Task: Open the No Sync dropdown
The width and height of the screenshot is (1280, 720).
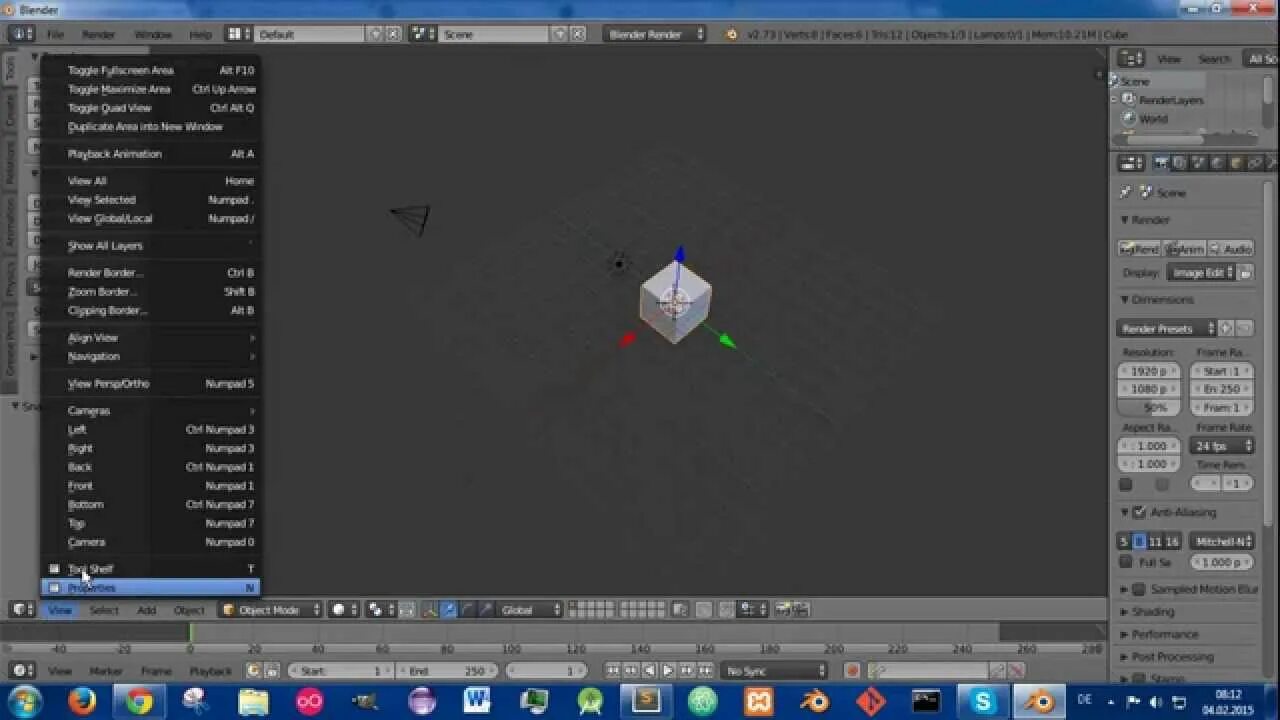Action: (776, 671)
